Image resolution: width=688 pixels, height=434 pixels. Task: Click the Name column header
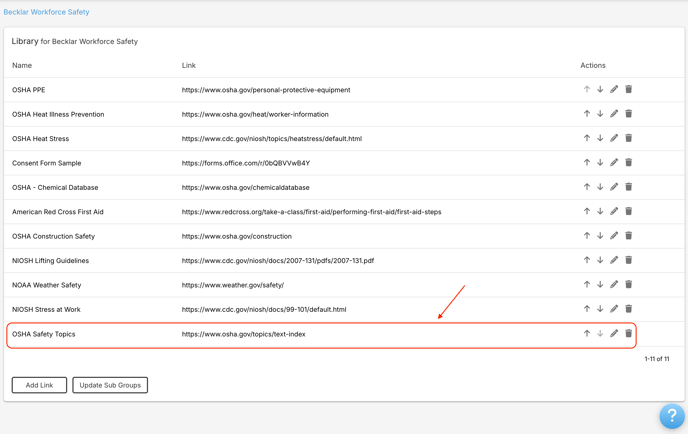(22, 65)
